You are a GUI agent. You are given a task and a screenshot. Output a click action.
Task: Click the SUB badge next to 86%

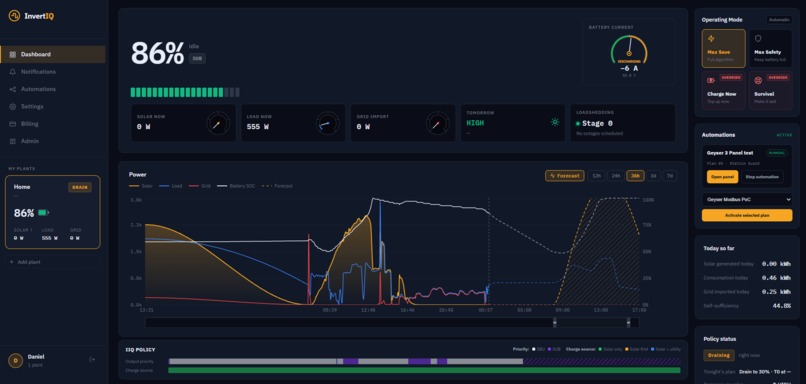(x=197, y=59)
